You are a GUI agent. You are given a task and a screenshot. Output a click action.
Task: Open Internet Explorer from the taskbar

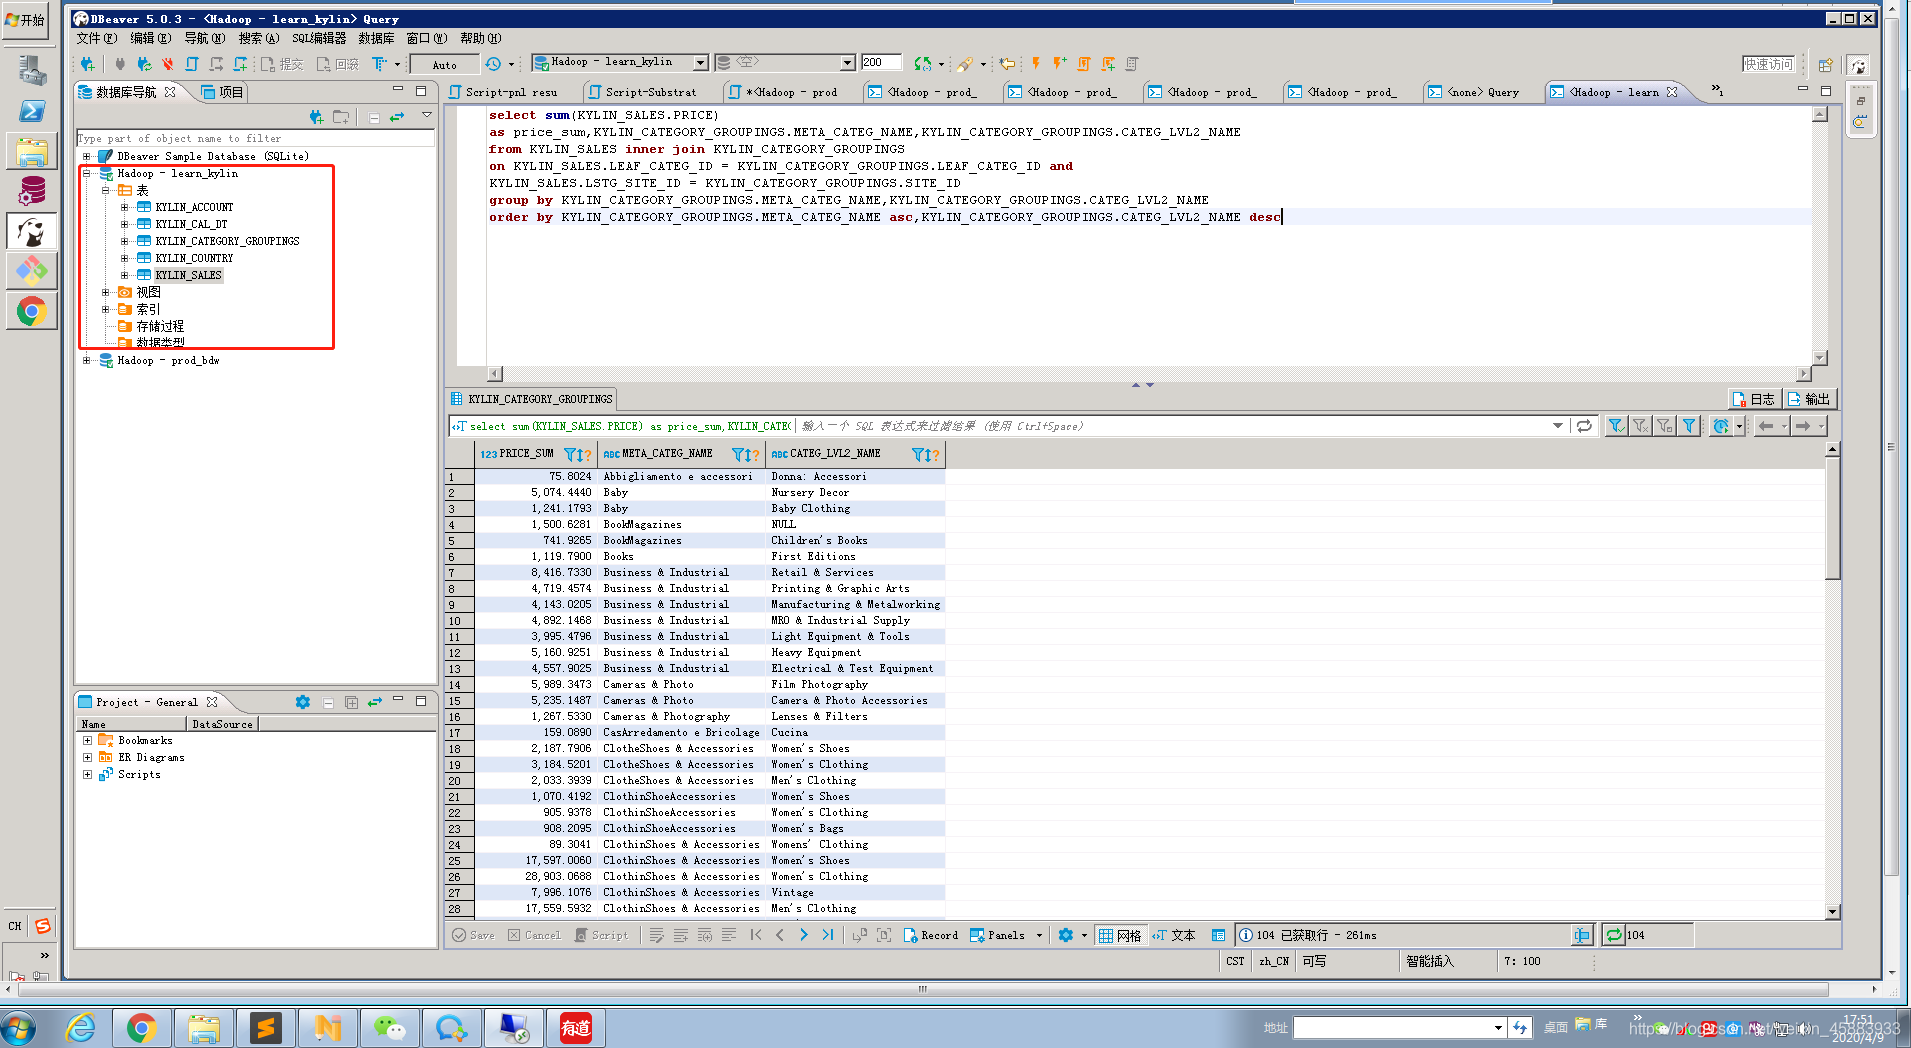tap(80, 1028)
